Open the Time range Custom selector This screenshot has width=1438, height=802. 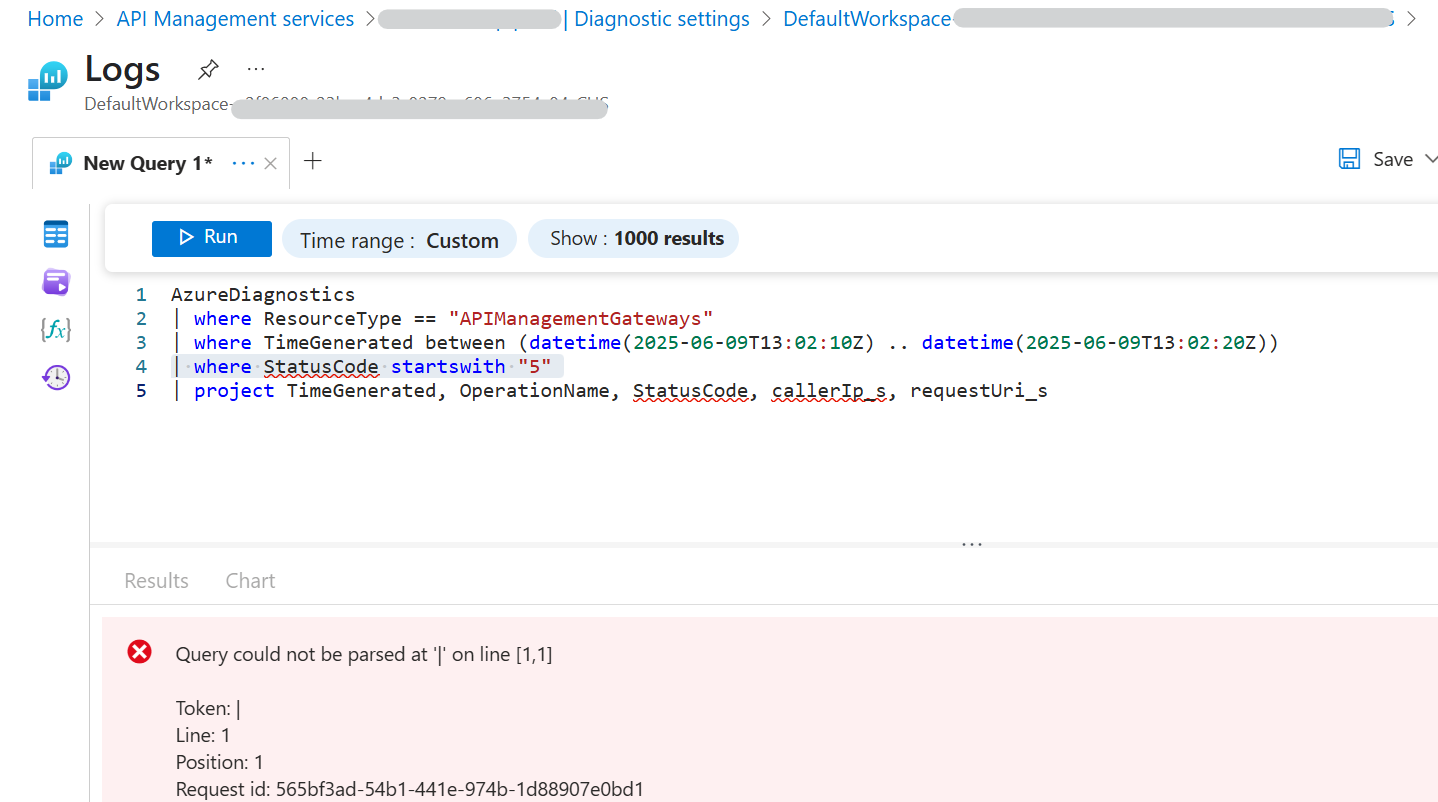coord(399,239)
